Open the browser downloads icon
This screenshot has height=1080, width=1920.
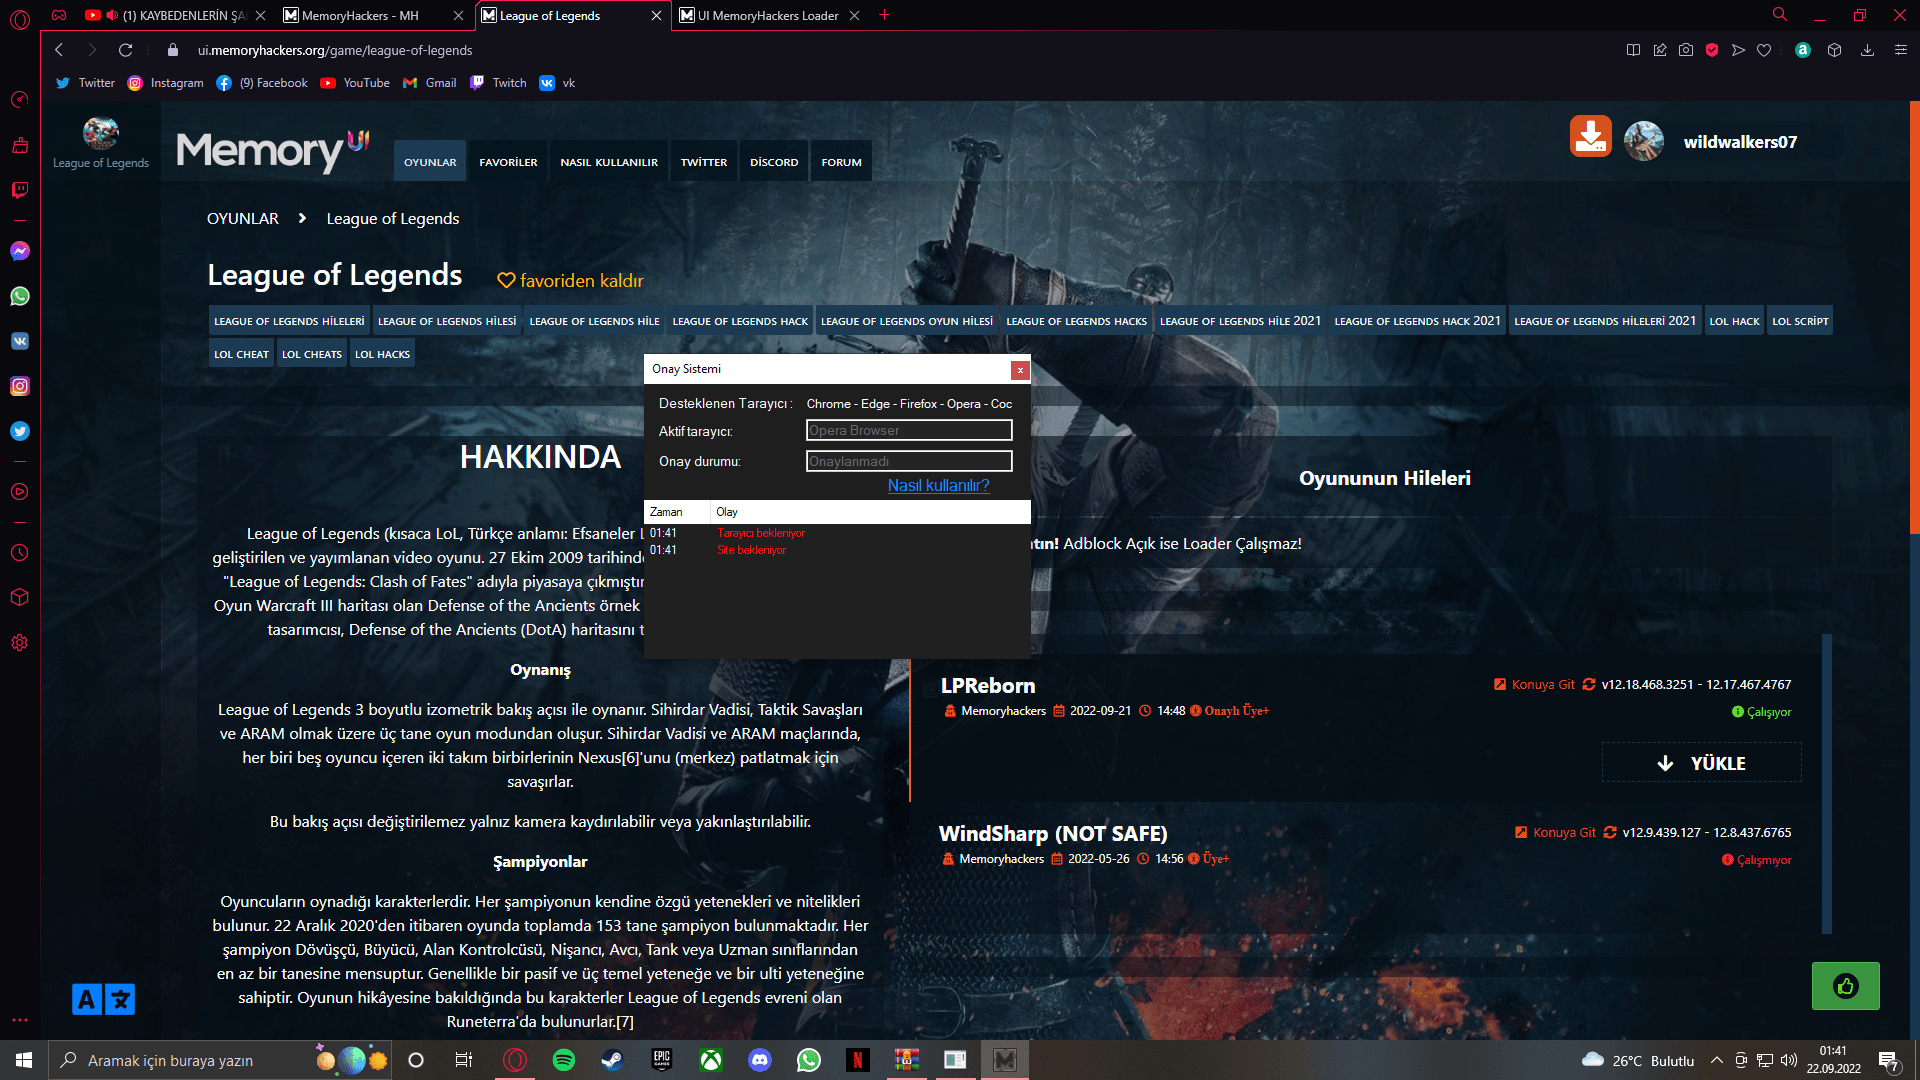(x=1867, y=50)
